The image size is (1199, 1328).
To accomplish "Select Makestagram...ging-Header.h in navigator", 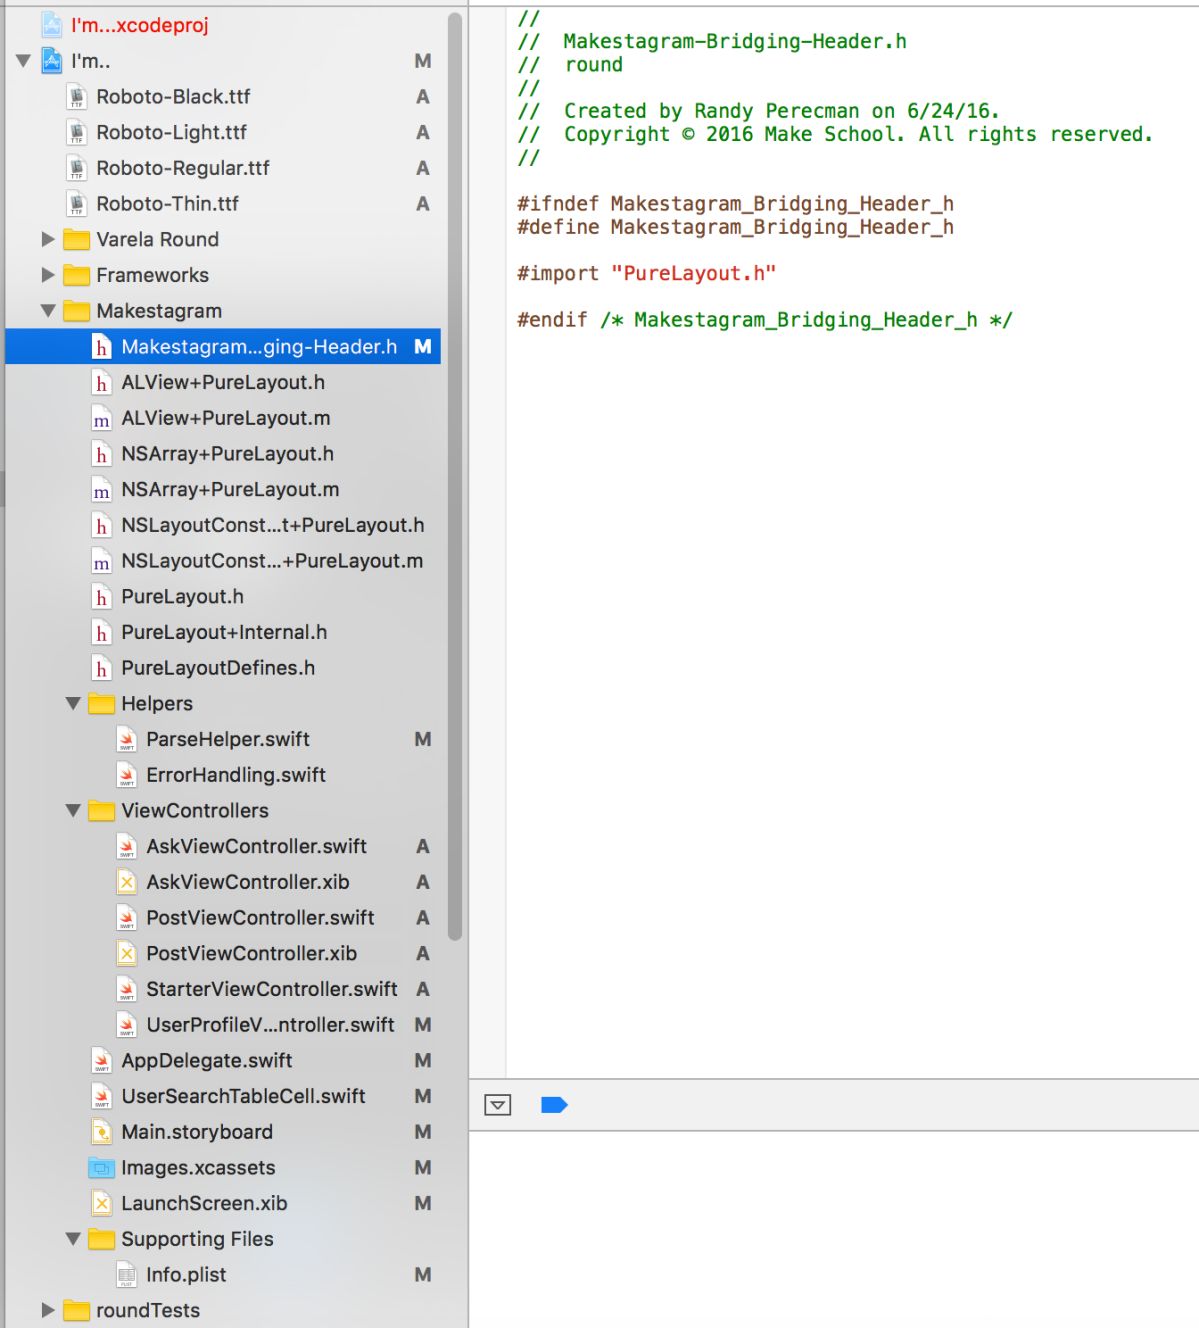I will 223,347.
